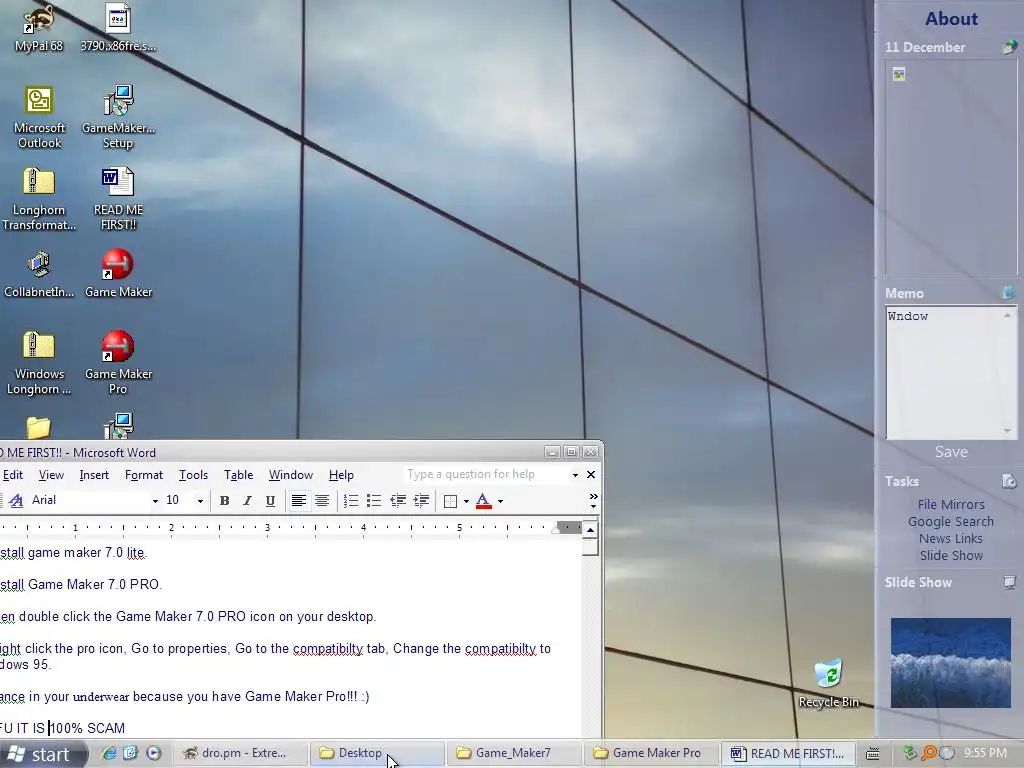Image resolution: width=1024 pixels, height=768 pixels.
Task: Switch to the dro.pm taskbar window
Action: tap(240, 753)
